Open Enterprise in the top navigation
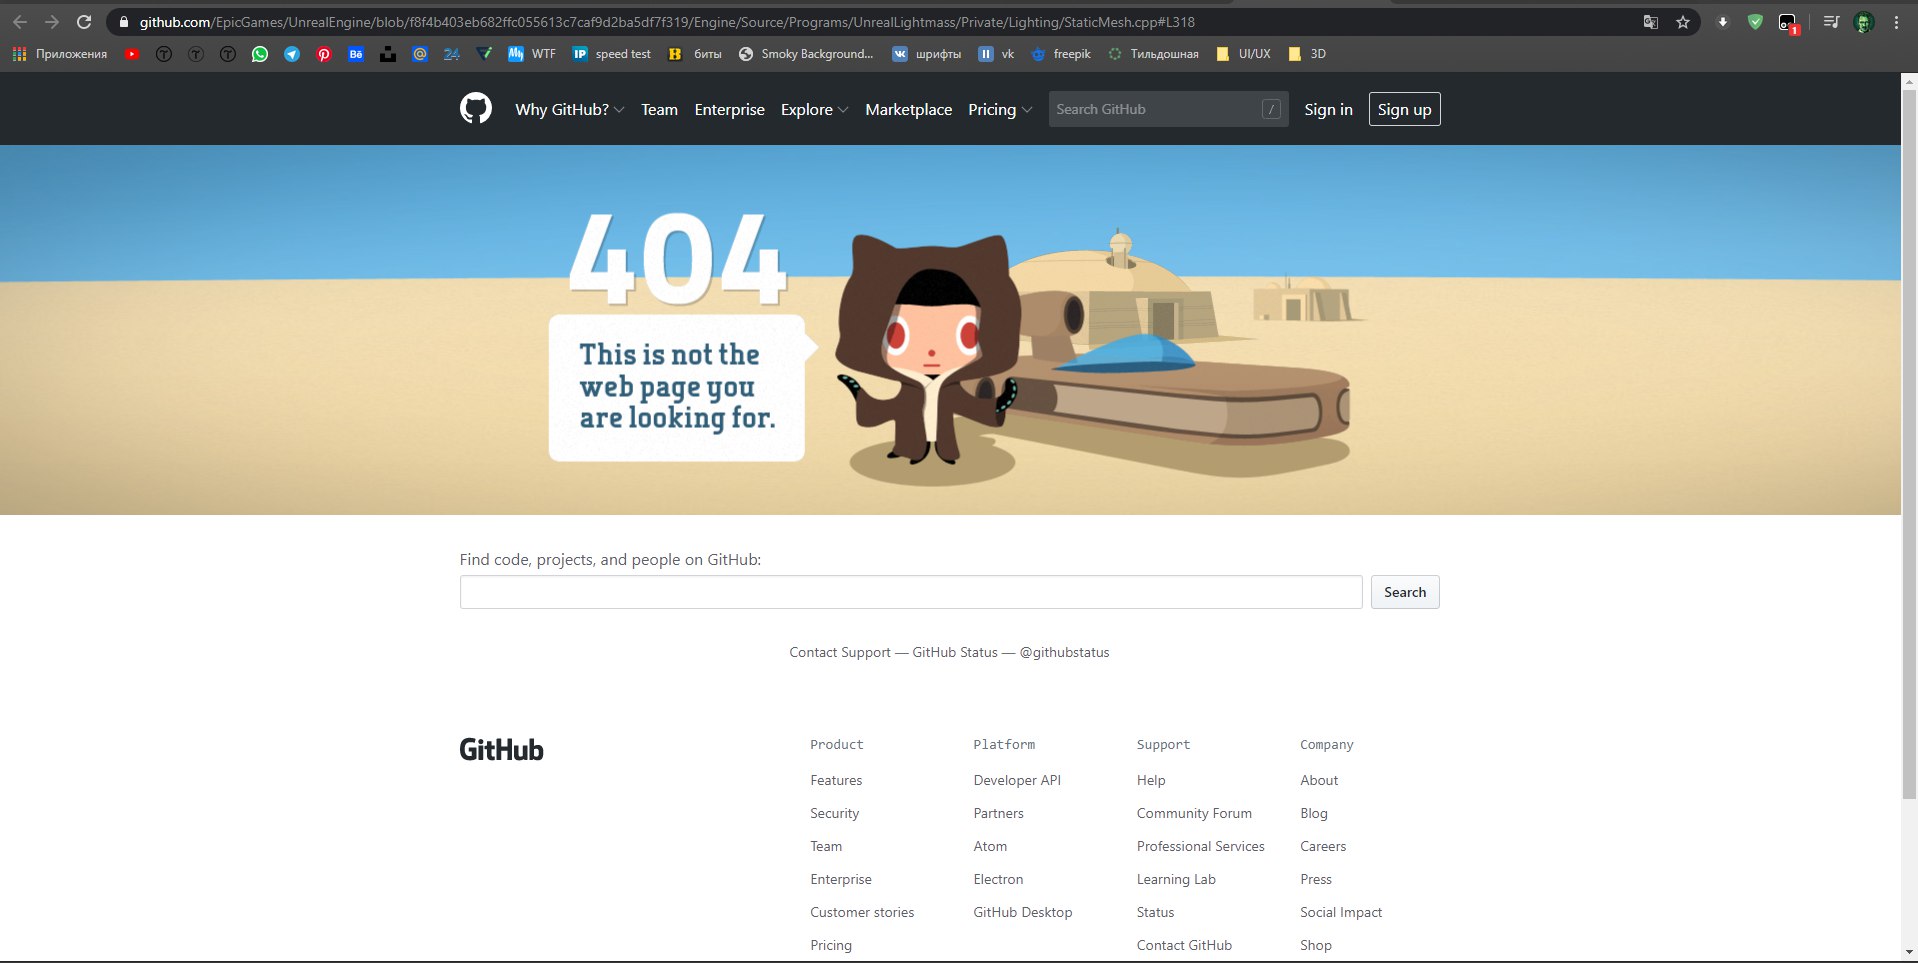The image size is (1918, 963). point(729,109)
